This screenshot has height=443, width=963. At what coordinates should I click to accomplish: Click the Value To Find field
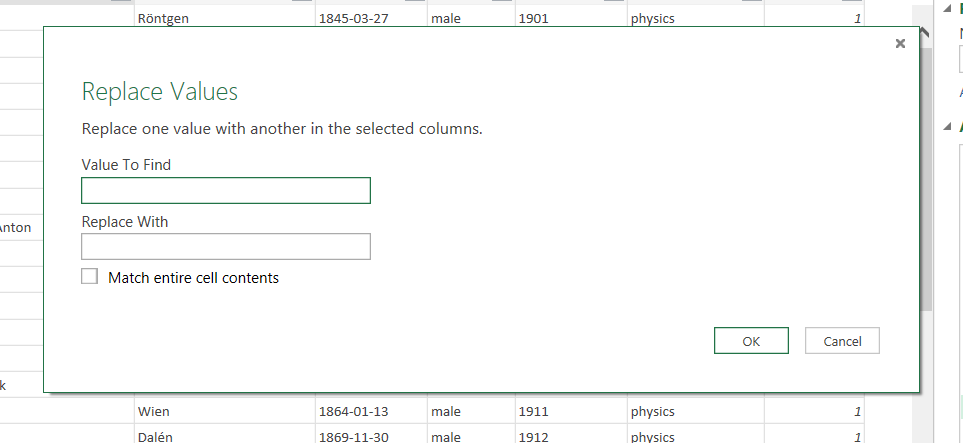tap(225, 190)
